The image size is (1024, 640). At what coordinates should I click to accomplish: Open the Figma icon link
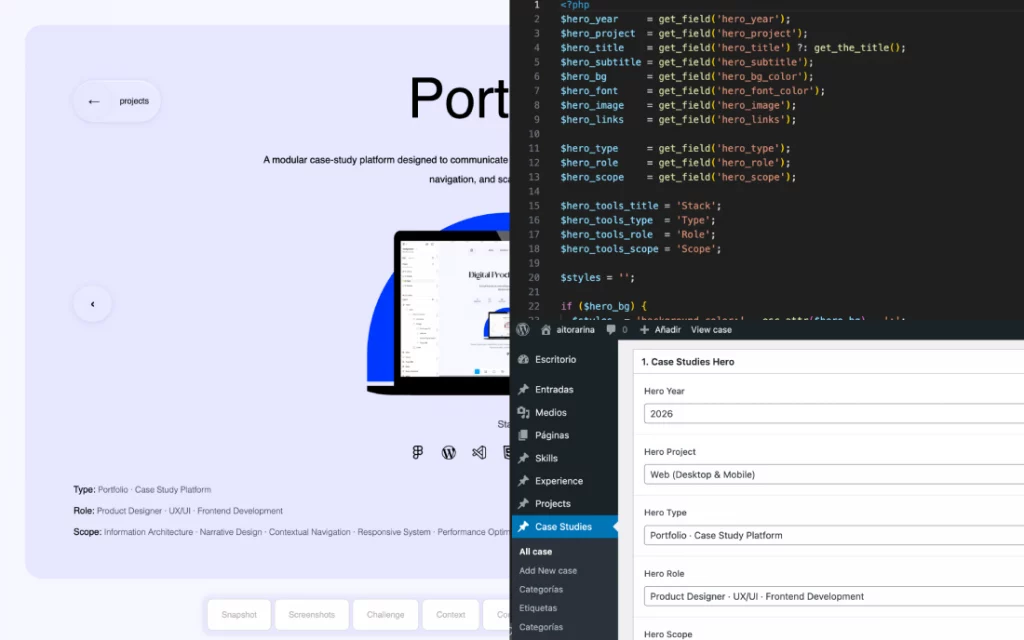[x=418, y=452]
